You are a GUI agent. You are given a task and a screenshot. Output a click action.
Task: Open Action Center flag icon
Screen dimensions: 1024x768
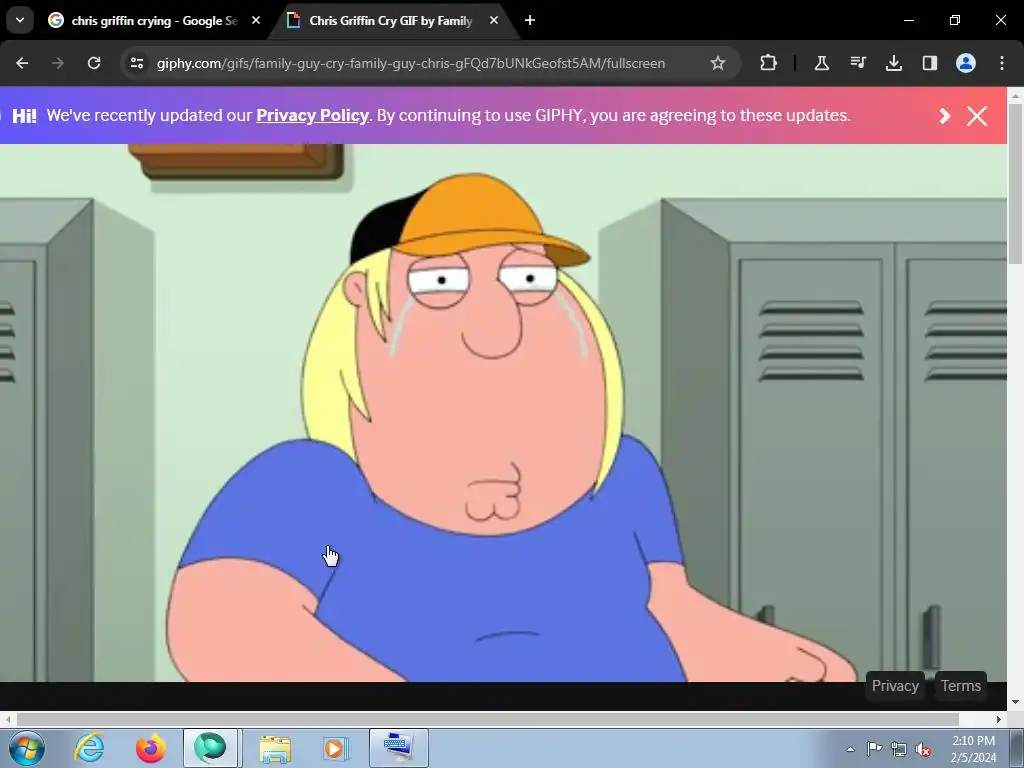coord(874,748)
